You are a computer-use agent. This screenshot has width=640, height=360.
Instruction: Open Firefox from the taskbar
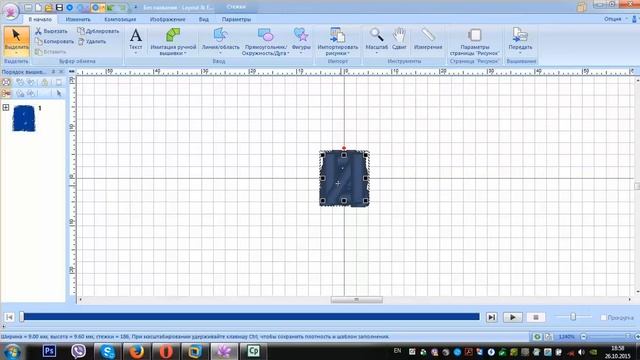[136, 351]
